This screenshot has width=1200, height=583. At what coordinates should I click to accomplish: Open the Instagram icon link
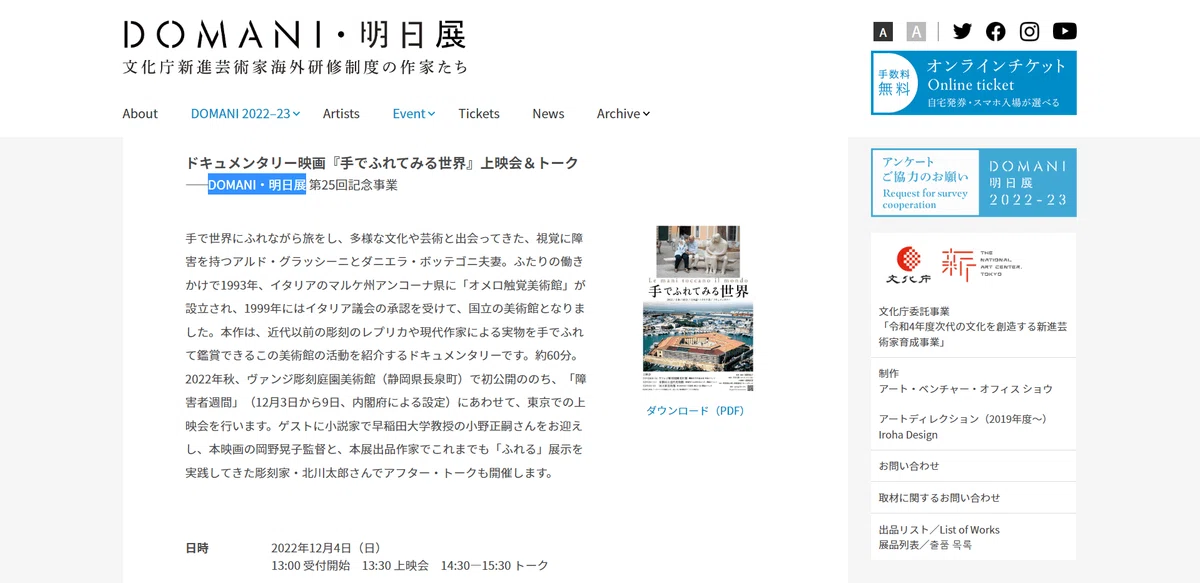click(x=1029, y=31)
